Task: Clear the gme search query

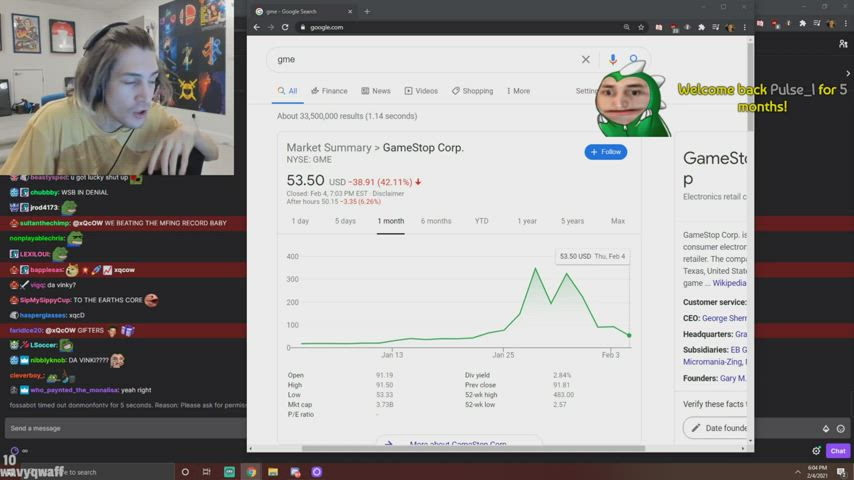Action: click(x=585, y=59)
